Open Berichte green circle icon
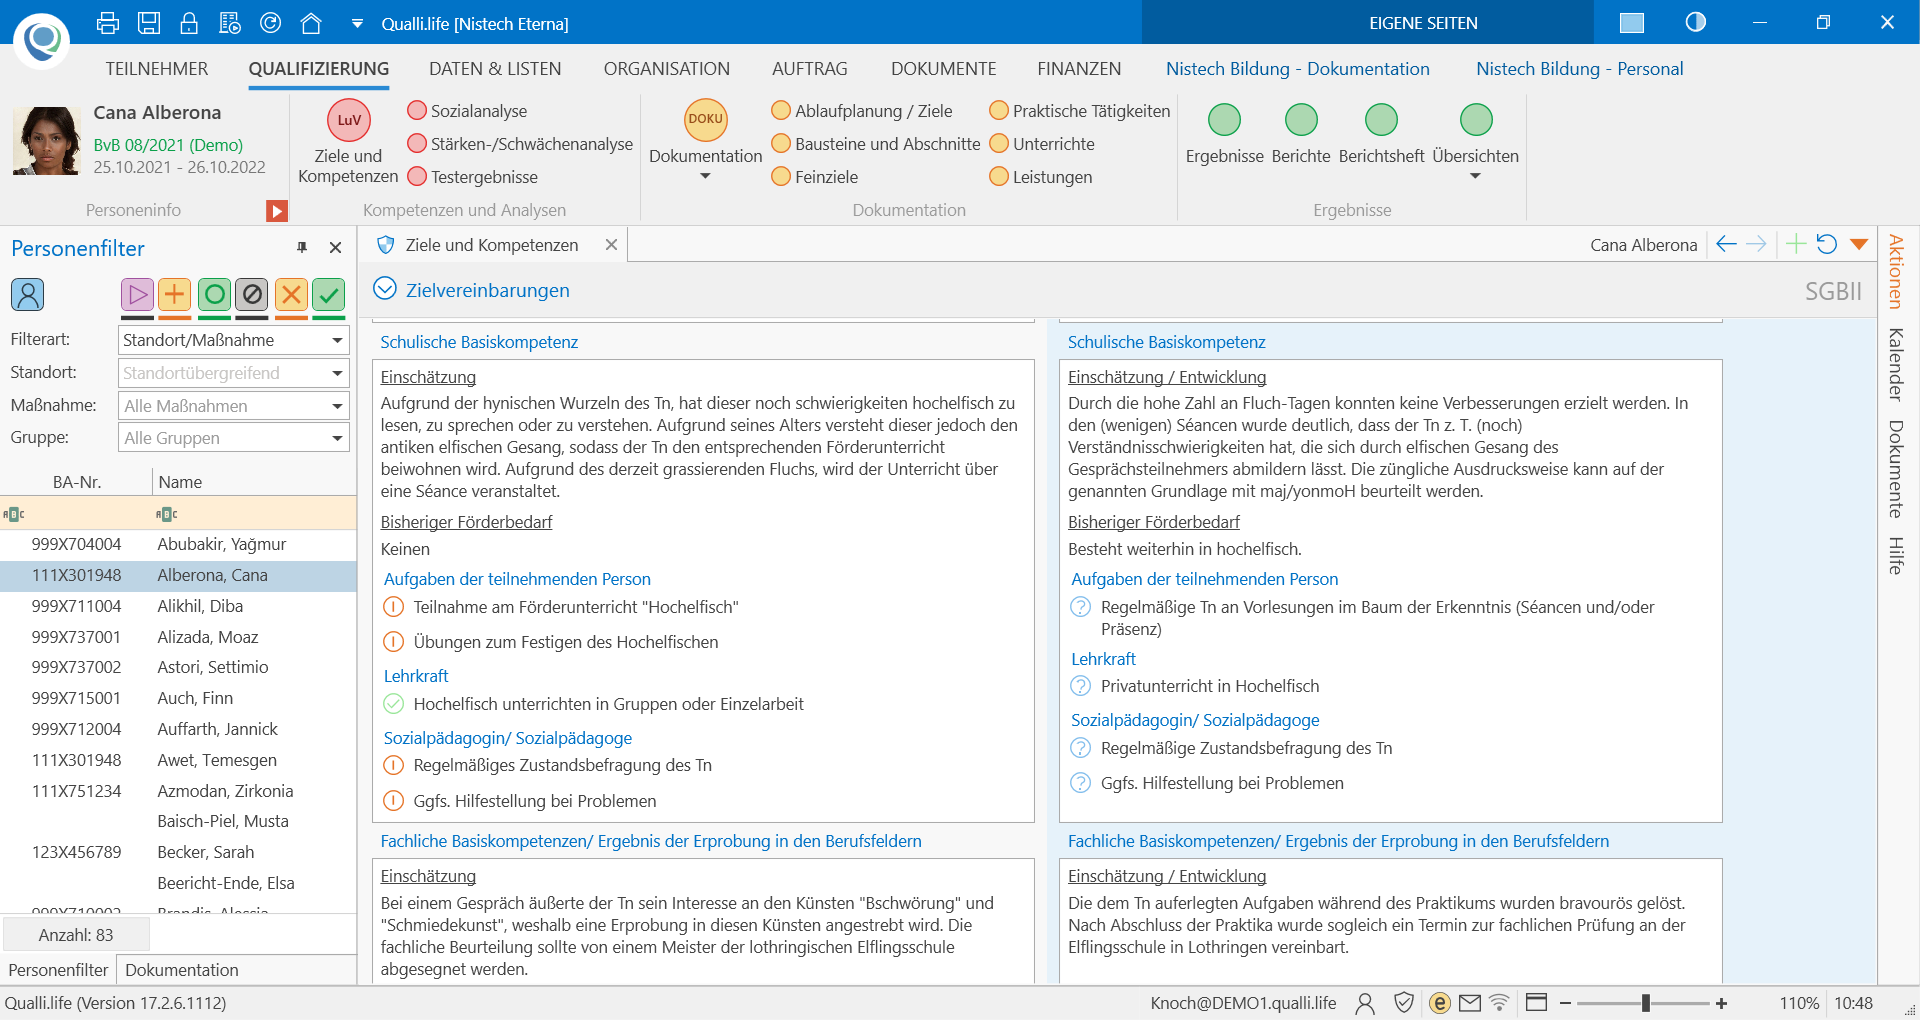This screenshot has width=1920, height=1020. [1301, 120]
